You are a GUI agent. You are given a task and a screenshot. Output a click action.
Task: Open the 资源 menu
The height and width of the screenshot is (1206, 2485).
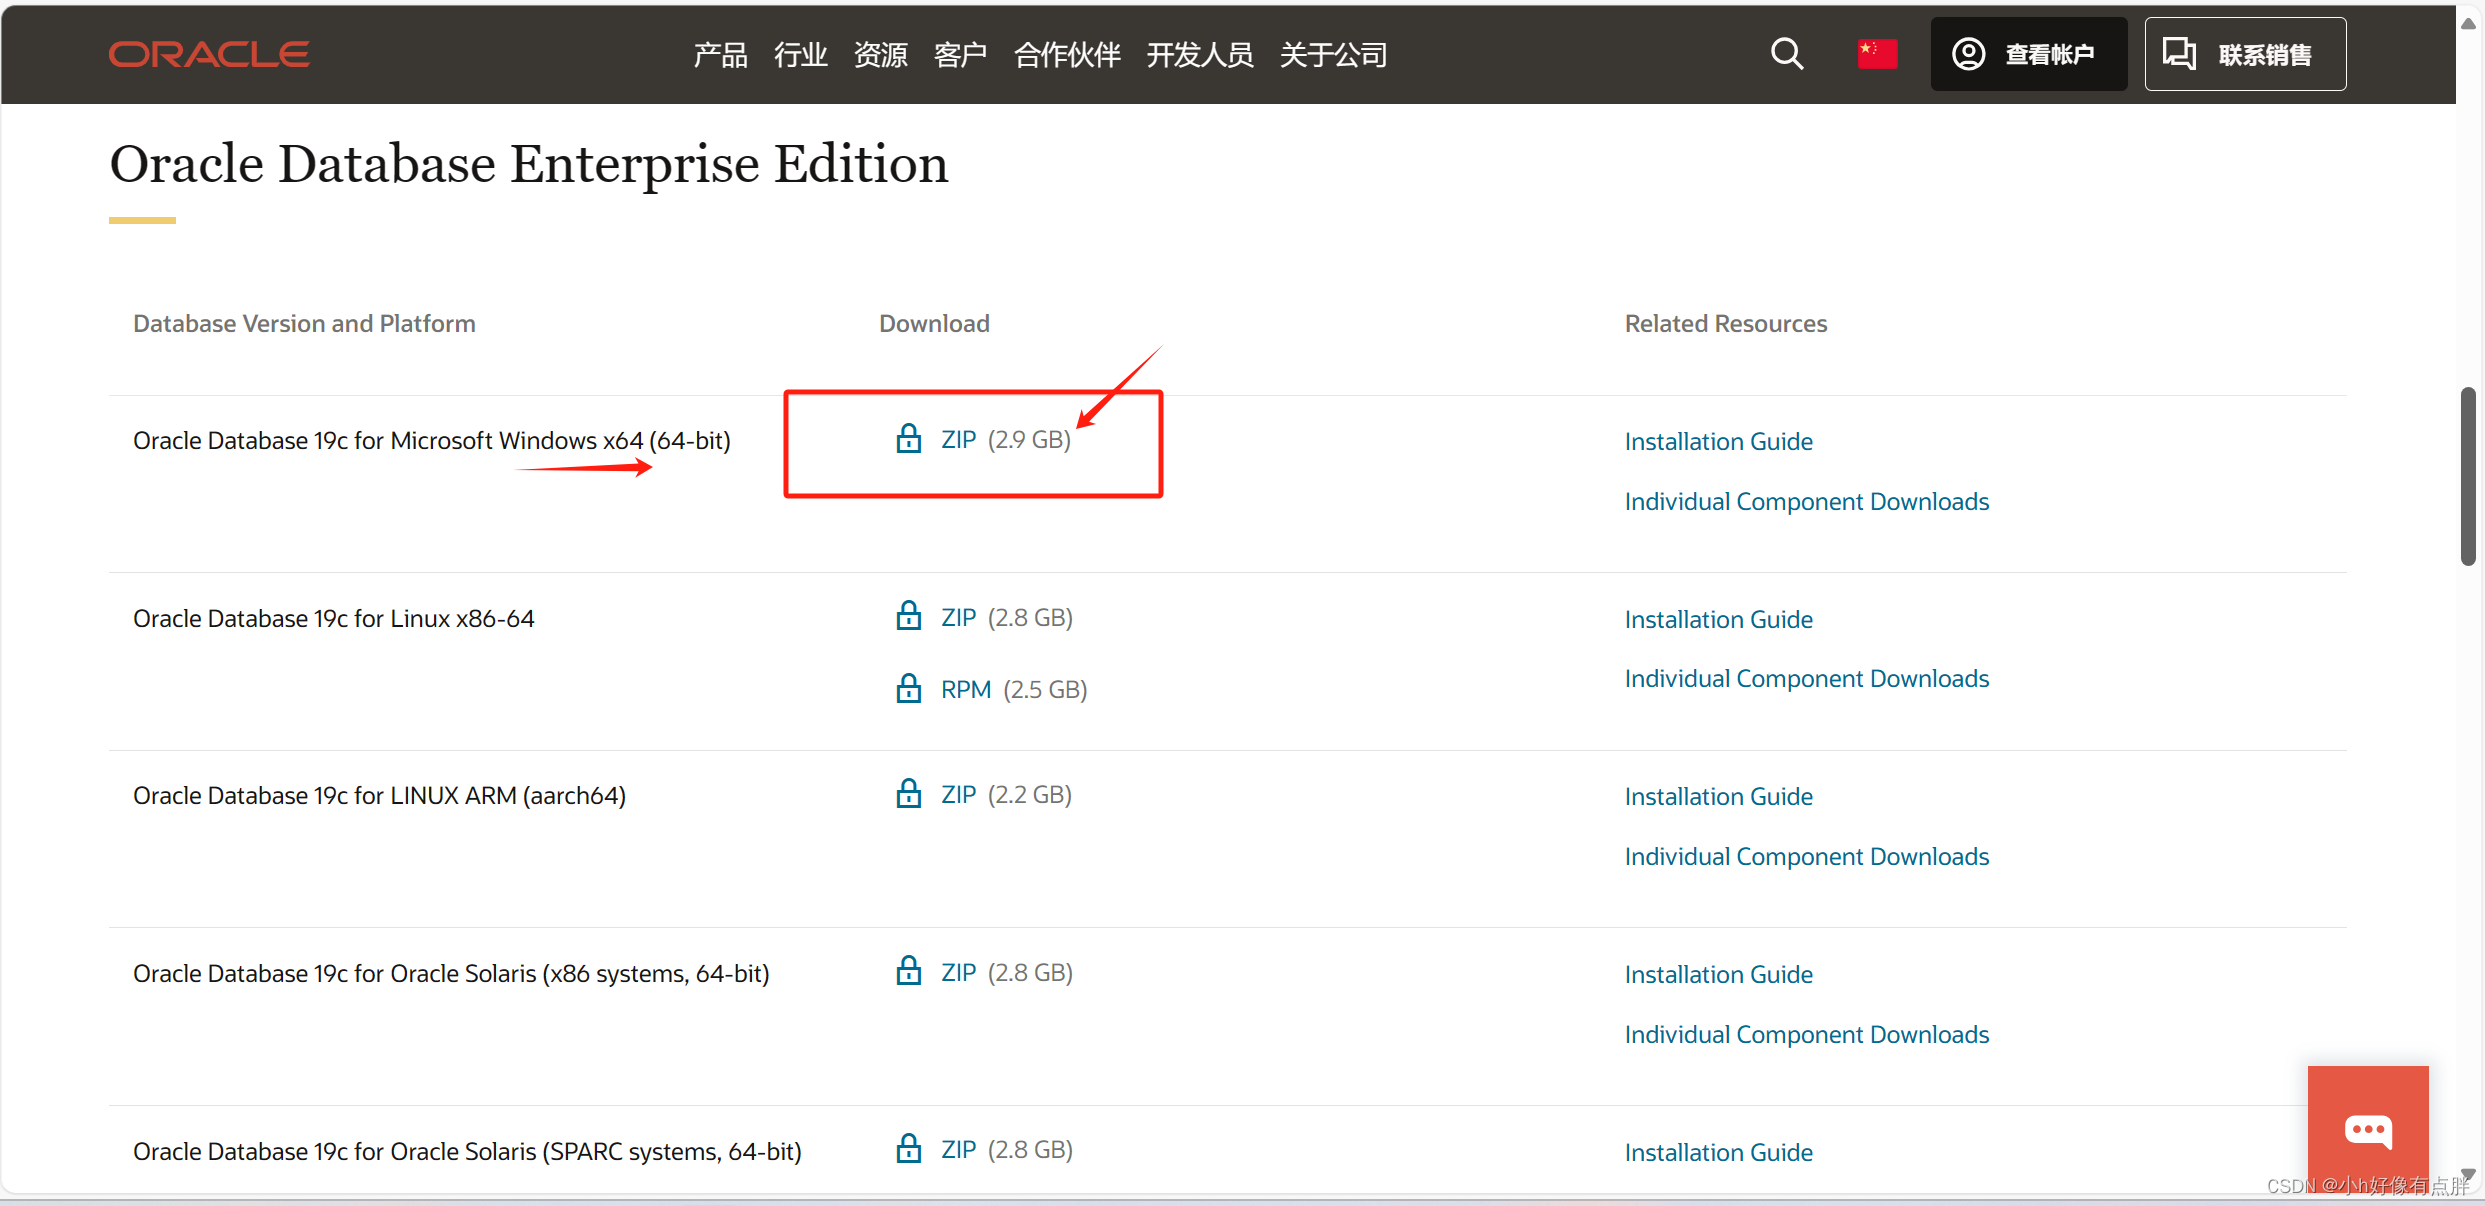(x=879, y=55)
